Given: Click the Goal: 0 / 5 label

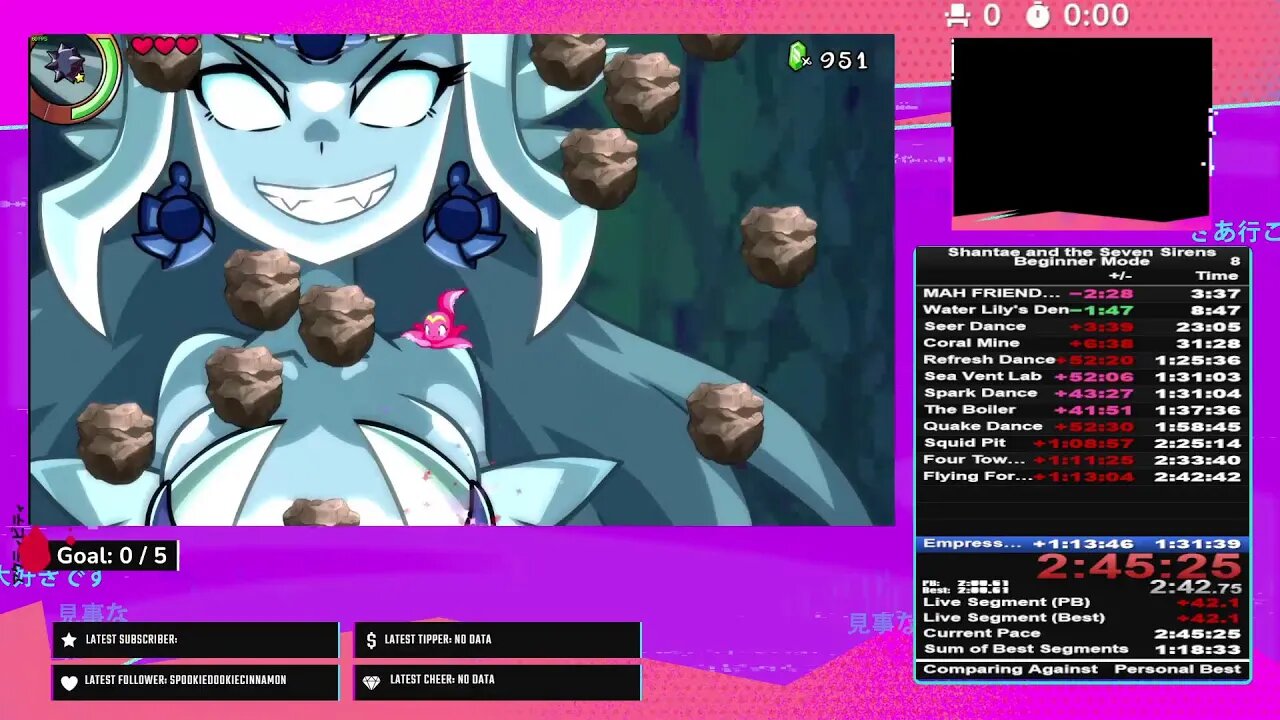Looking at the screenshot, I should pos(112,556).
